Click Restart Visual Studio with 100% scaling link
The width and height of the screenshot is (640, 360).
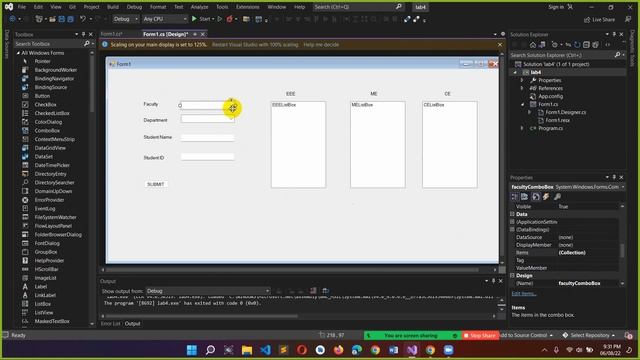(255, 44)
